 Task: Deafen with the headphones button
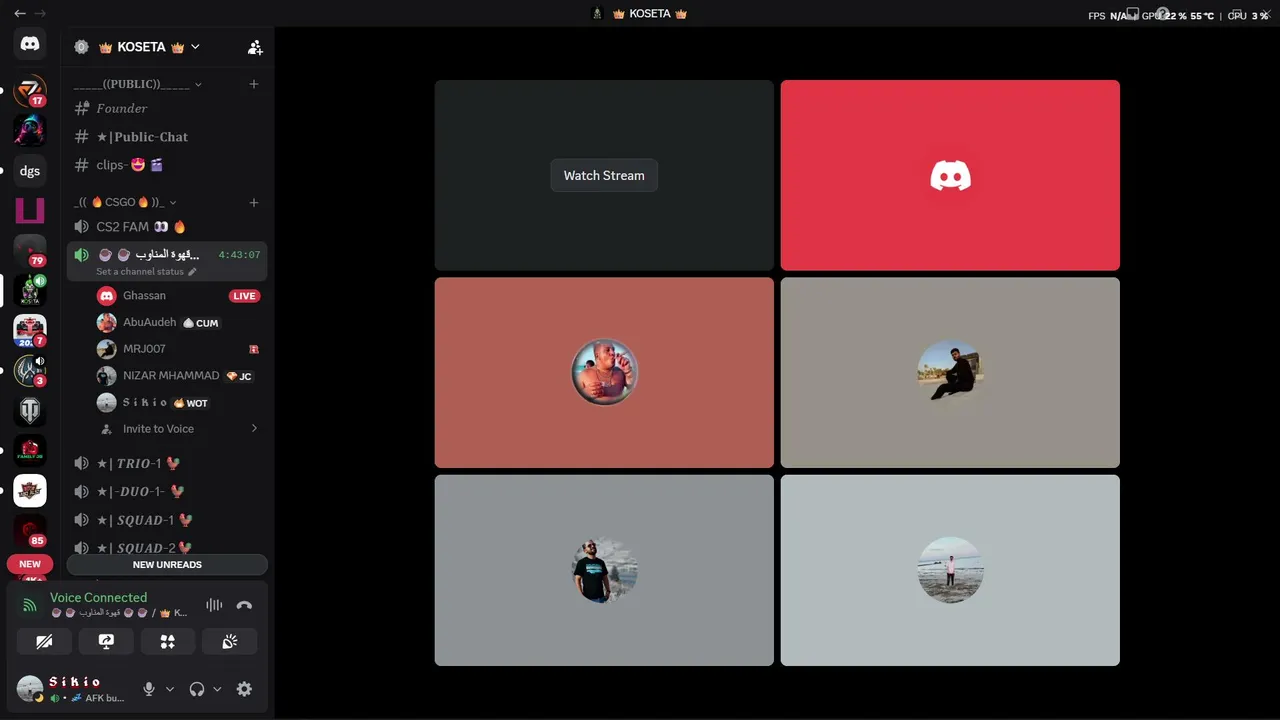pos(197,689)
